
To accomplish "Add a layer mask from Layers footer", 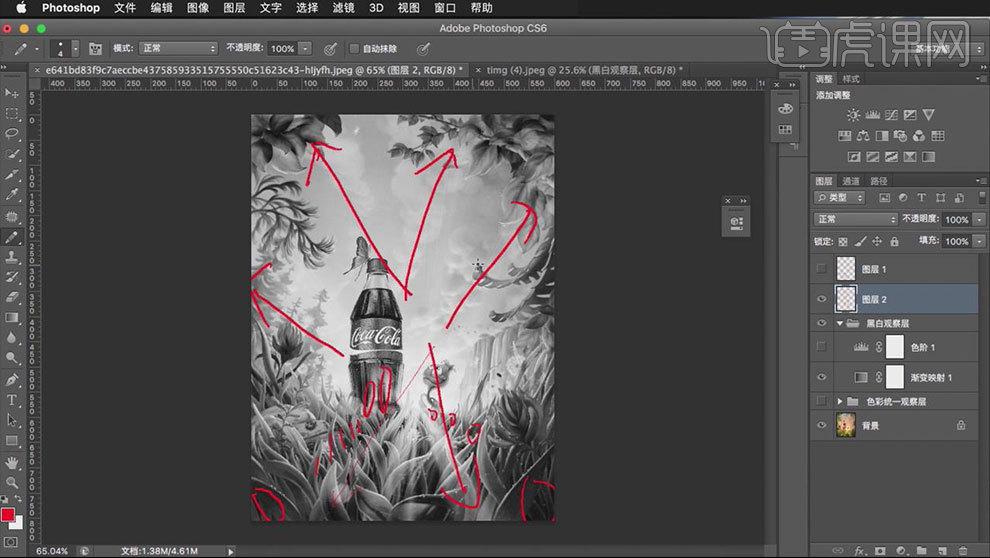I will (880, 550).
